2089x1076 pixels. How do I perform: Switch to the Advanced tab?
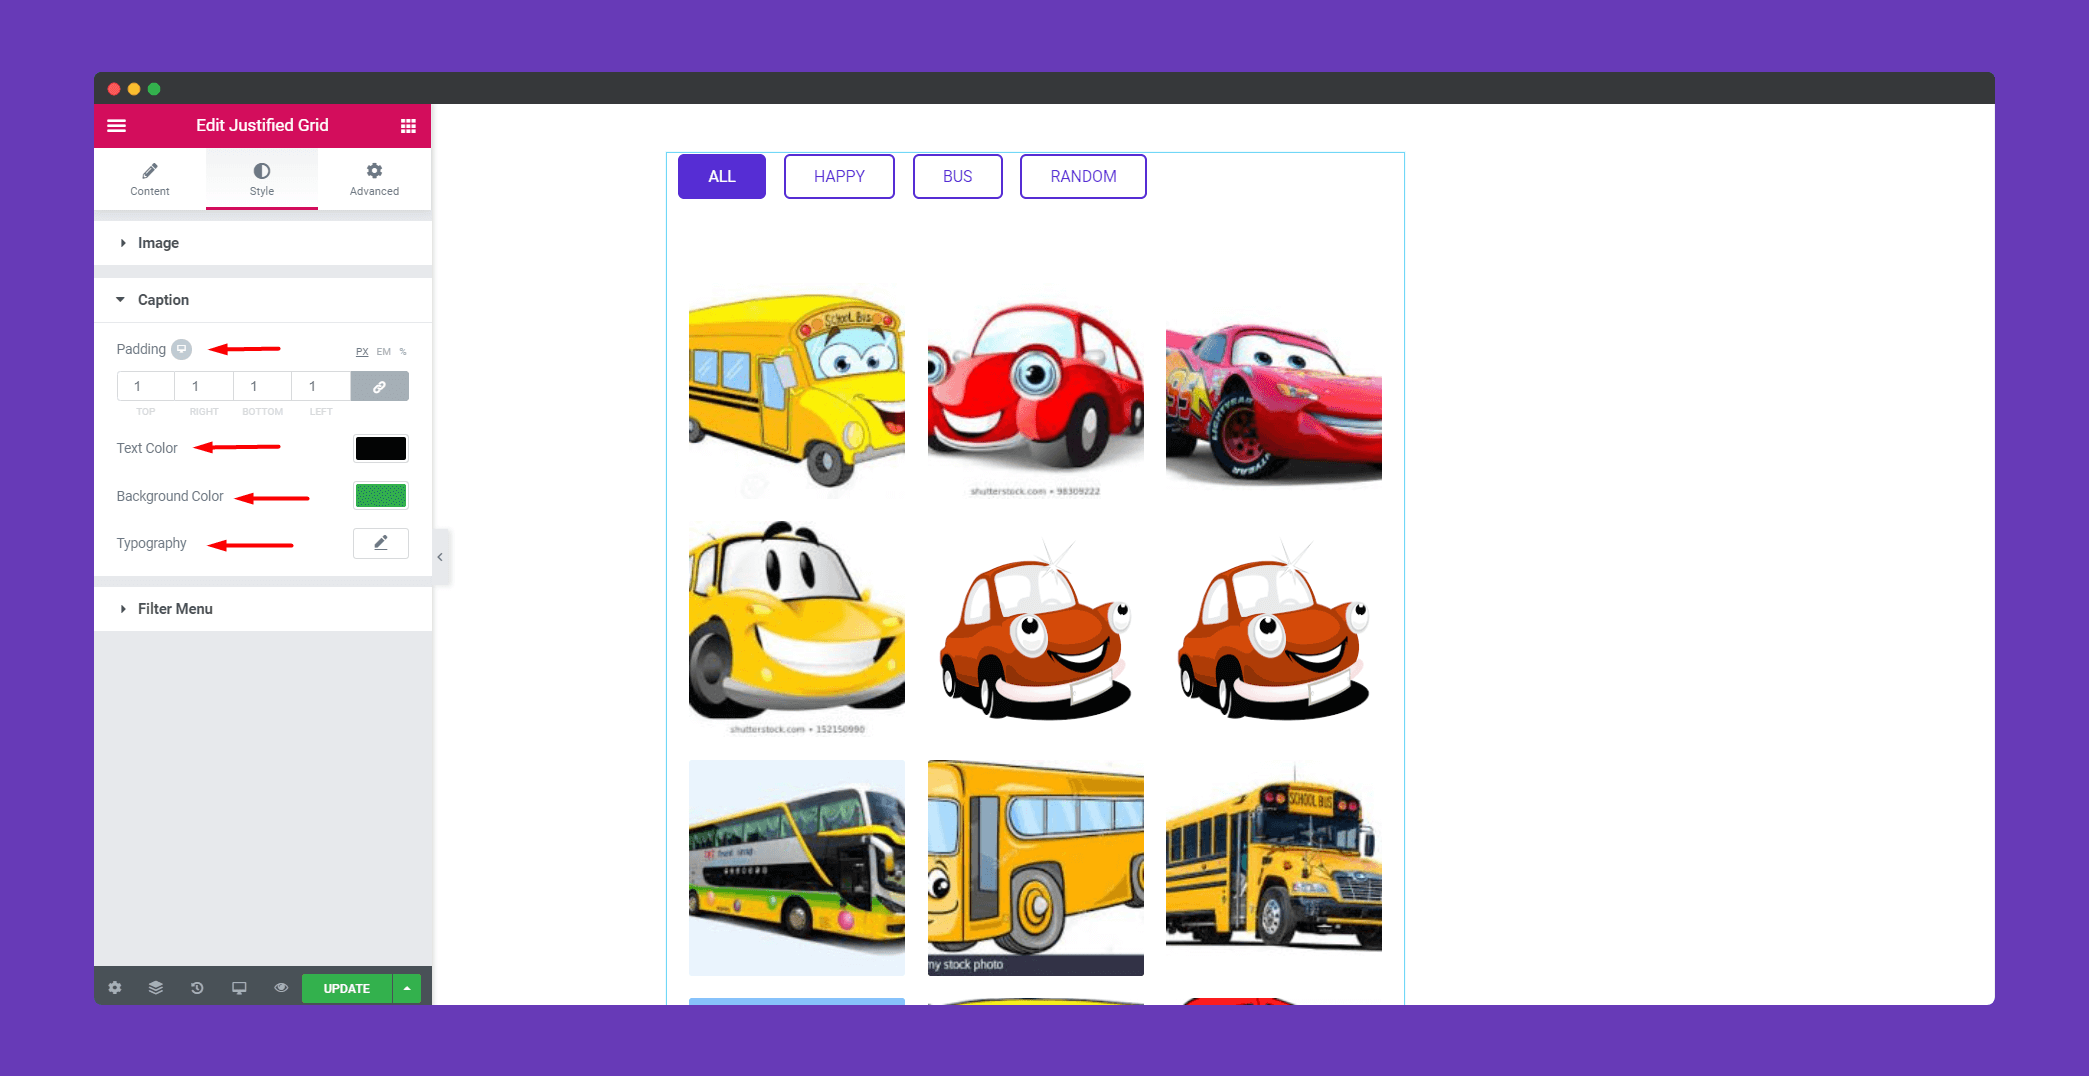click(x=374, y=179)
